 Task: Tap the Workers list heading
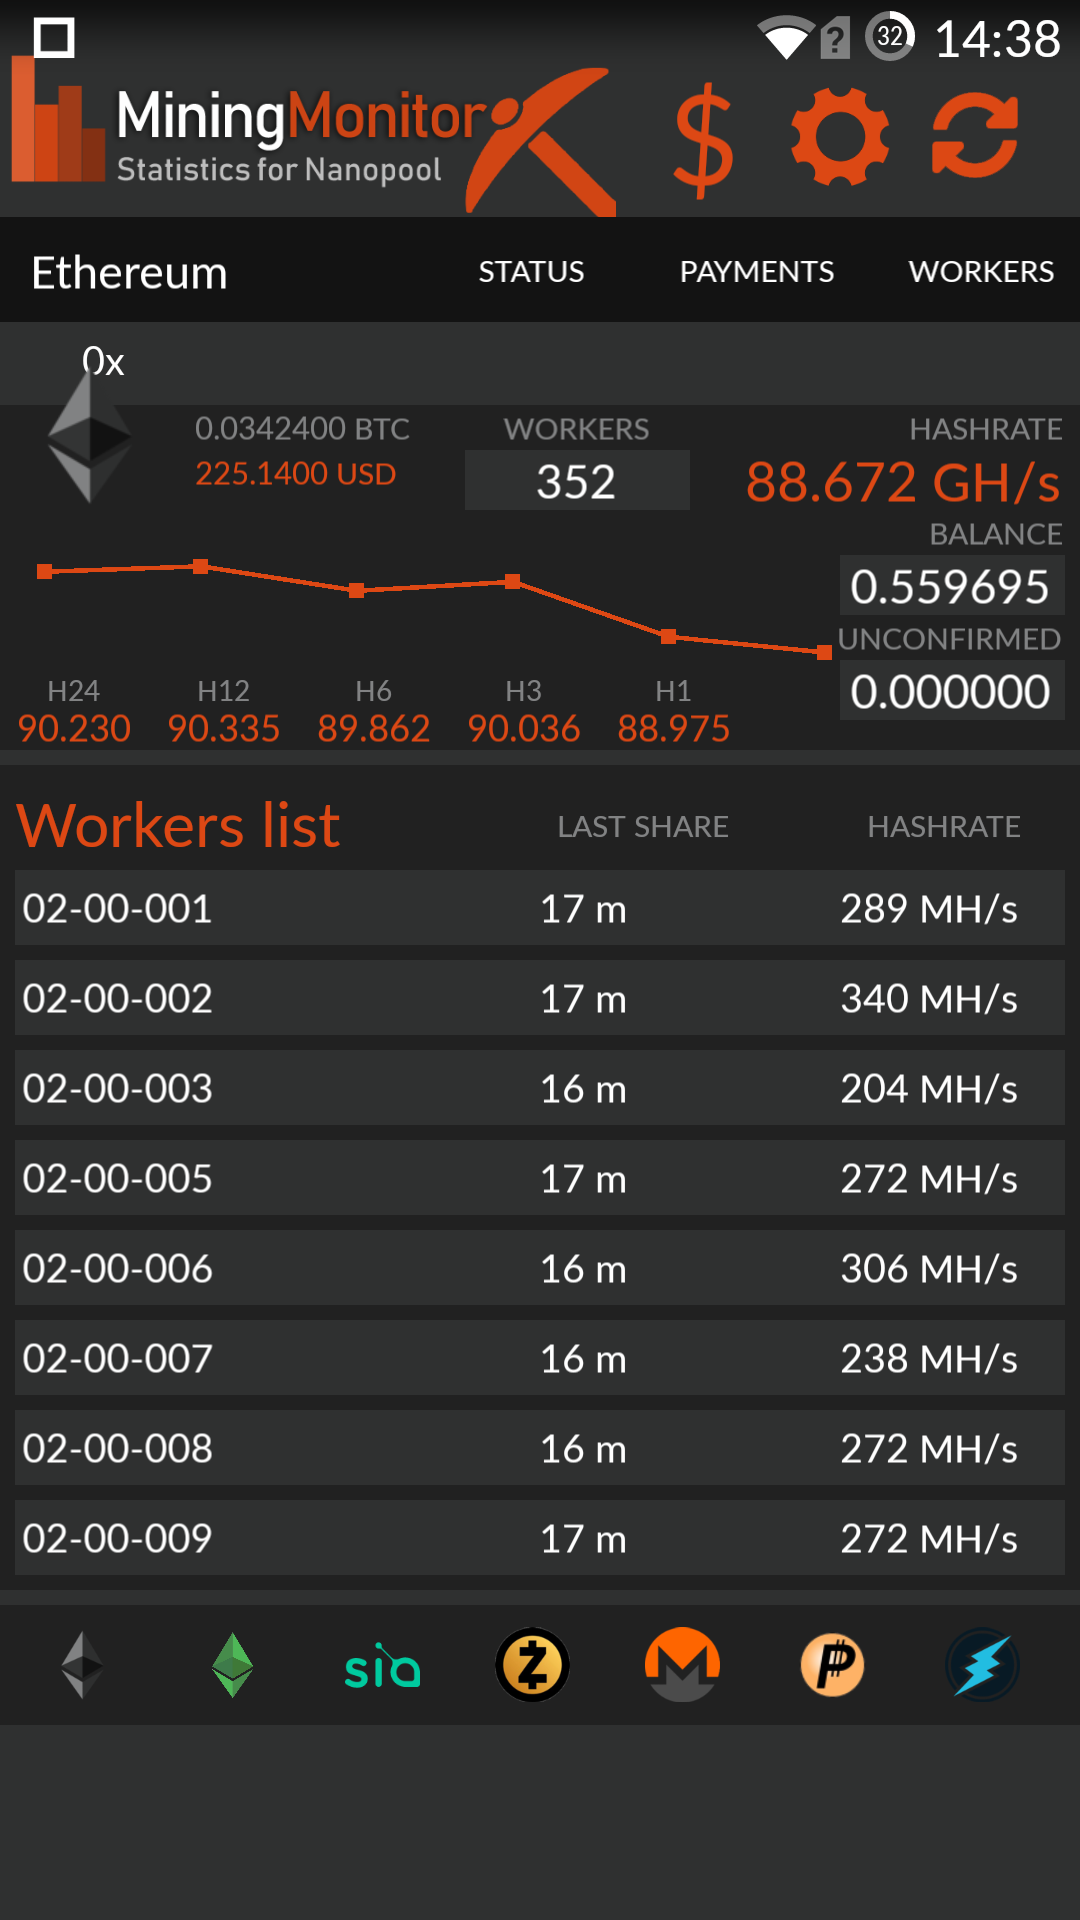pyautogui.click(x=179, y=826)
